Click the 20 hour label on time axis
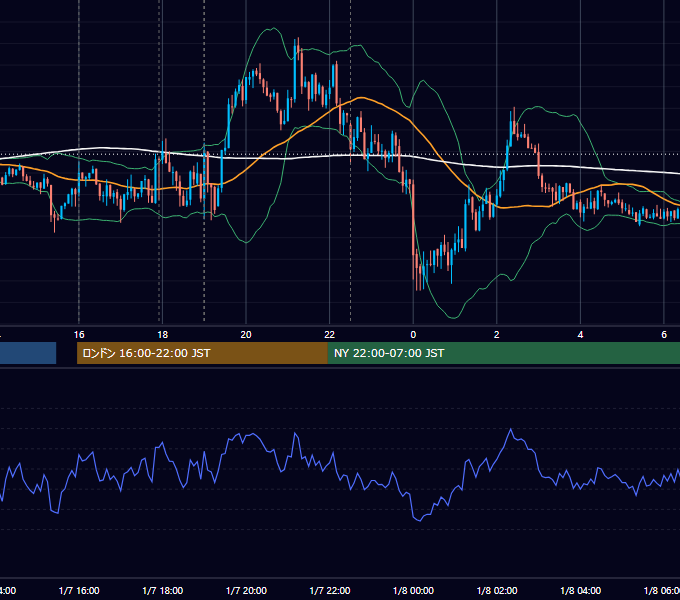This screenshot has width=680, height=600. [246, 335]
